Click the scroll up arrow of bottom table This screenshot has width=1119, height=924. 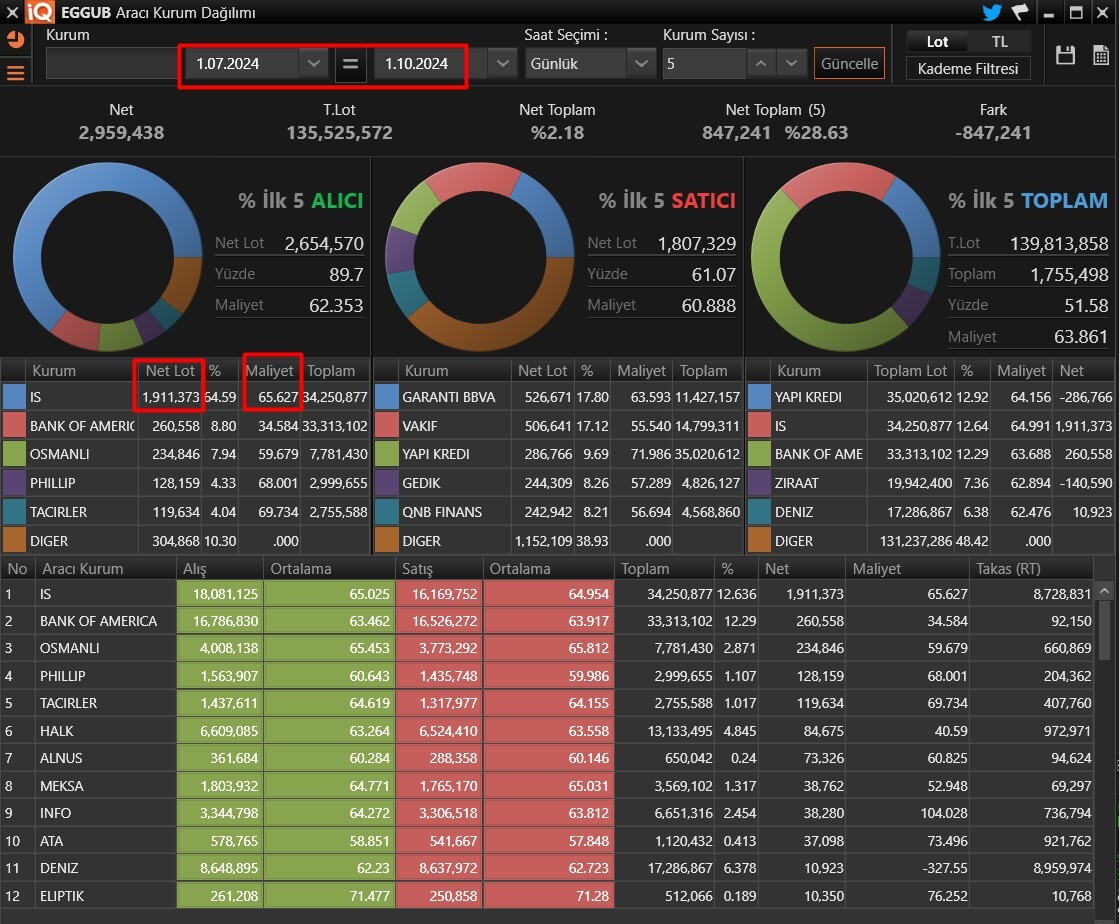(1104, 591)
